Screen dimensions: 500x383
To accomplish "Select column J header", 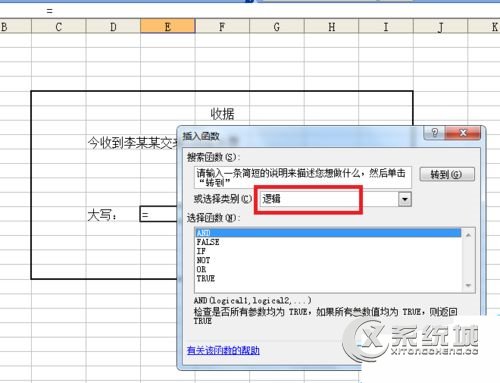I will click(x=441, y=26).
